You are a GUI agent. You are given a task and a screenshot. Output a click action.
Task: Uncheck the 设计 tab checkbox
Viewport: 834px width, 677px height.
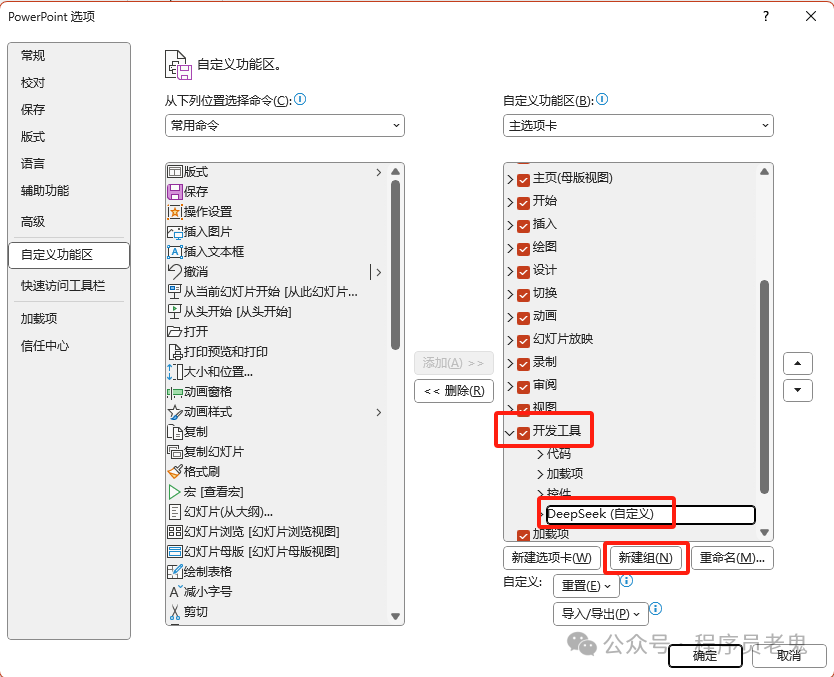(x=523, y=272)
